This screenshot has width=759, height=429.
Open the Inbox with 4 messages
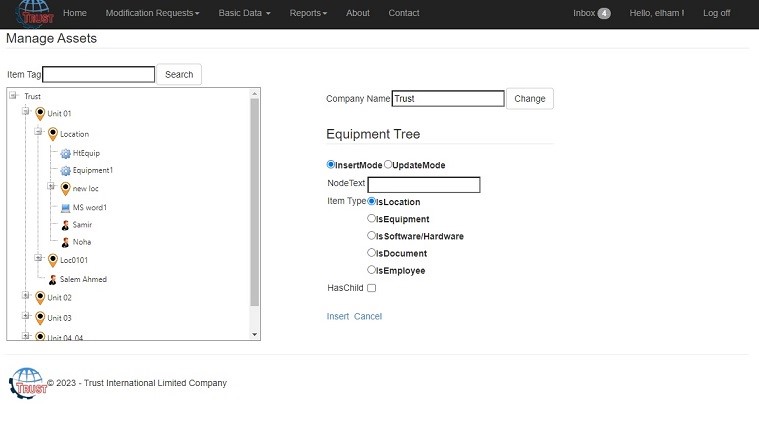click(591, 13)
